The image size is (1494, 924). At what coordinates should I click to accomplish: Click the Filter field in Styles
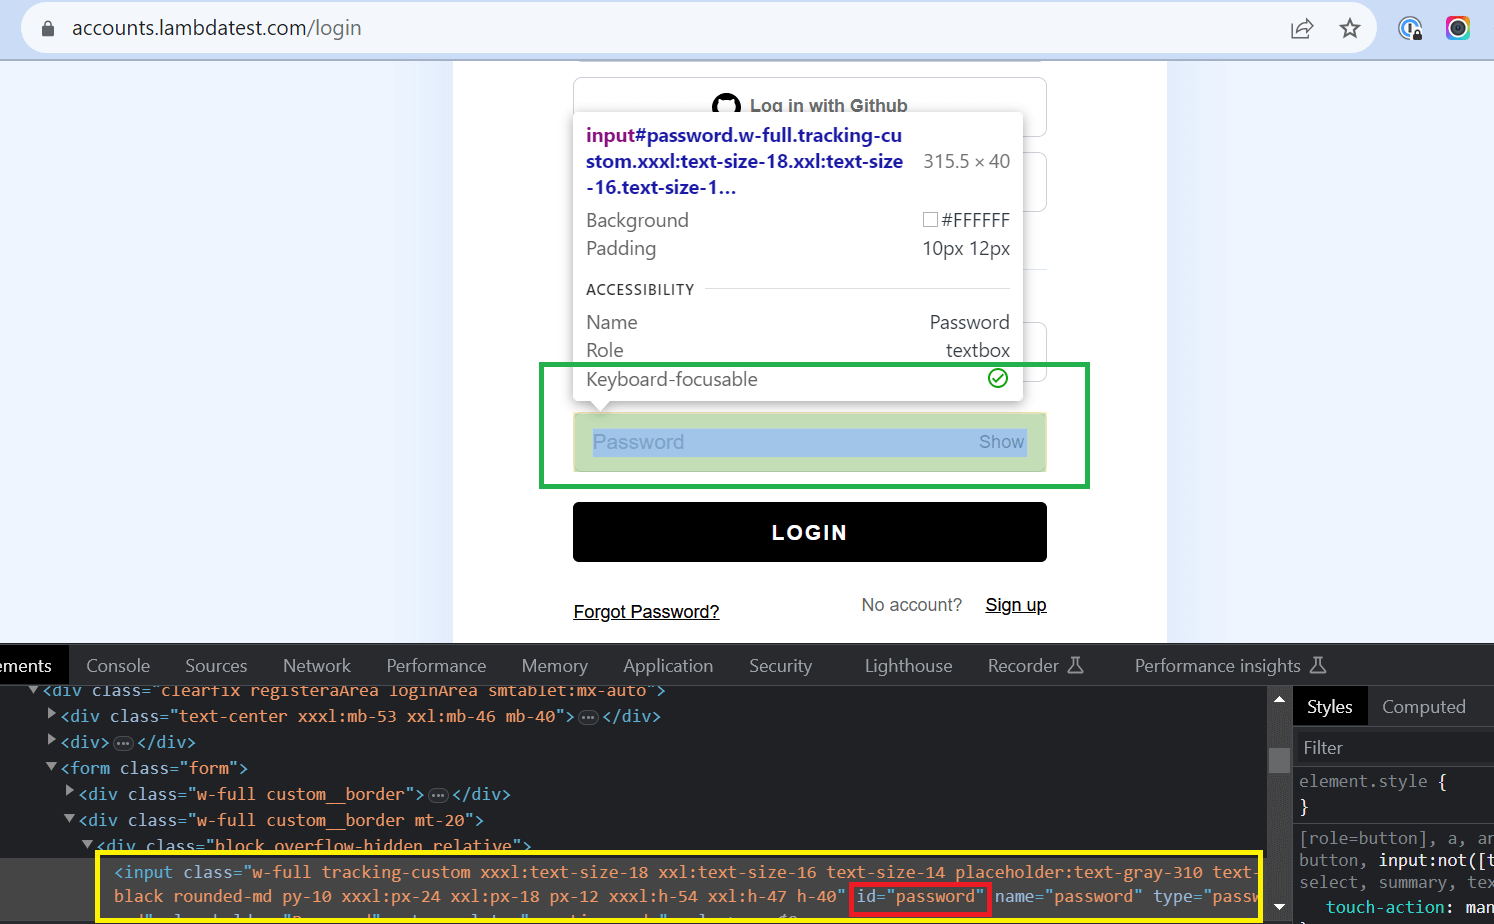click(x=1390, y=748)
